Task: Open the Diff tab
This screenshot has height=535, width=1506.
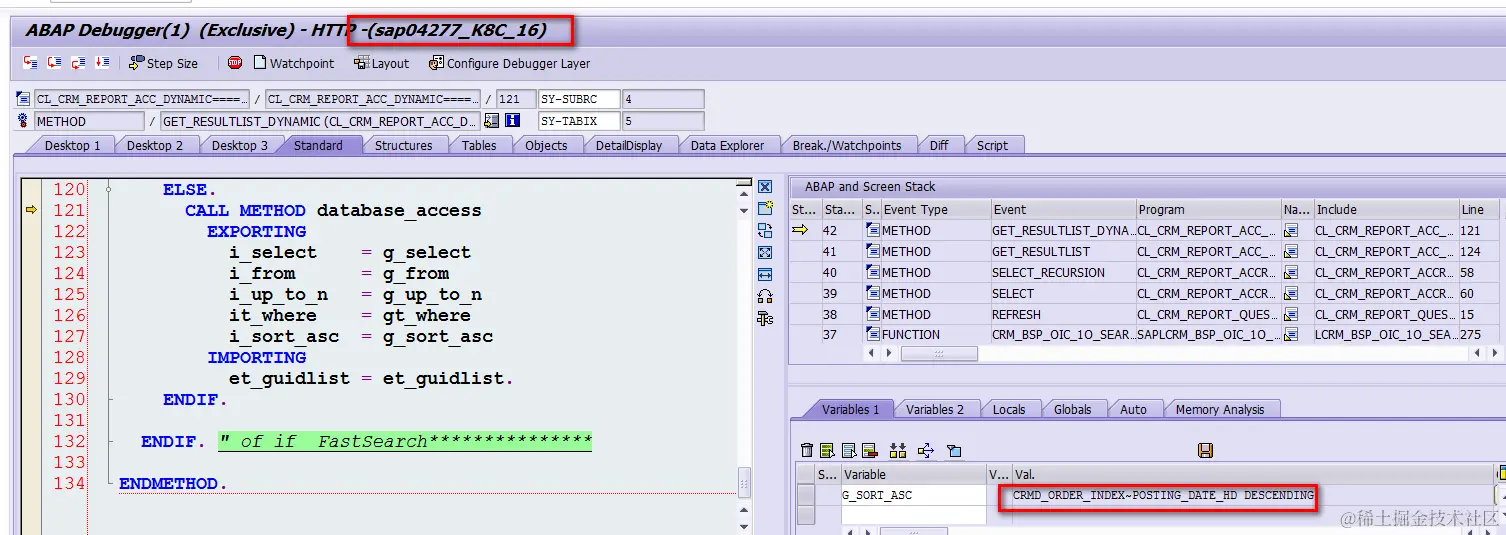Action: (938, 145)
